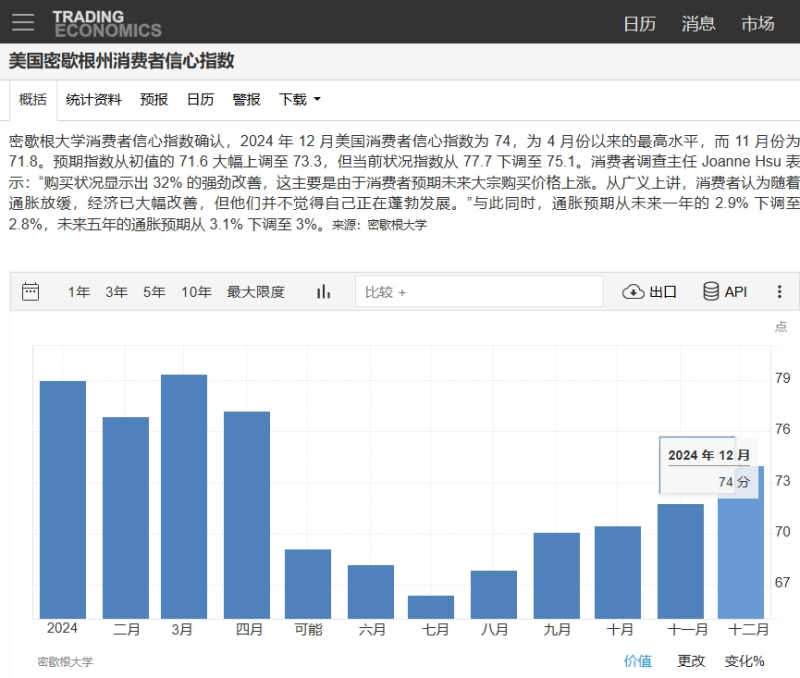Screen dimensions: 800x678
Task: Click the 更改 link below chart
Action: (691, 661)
